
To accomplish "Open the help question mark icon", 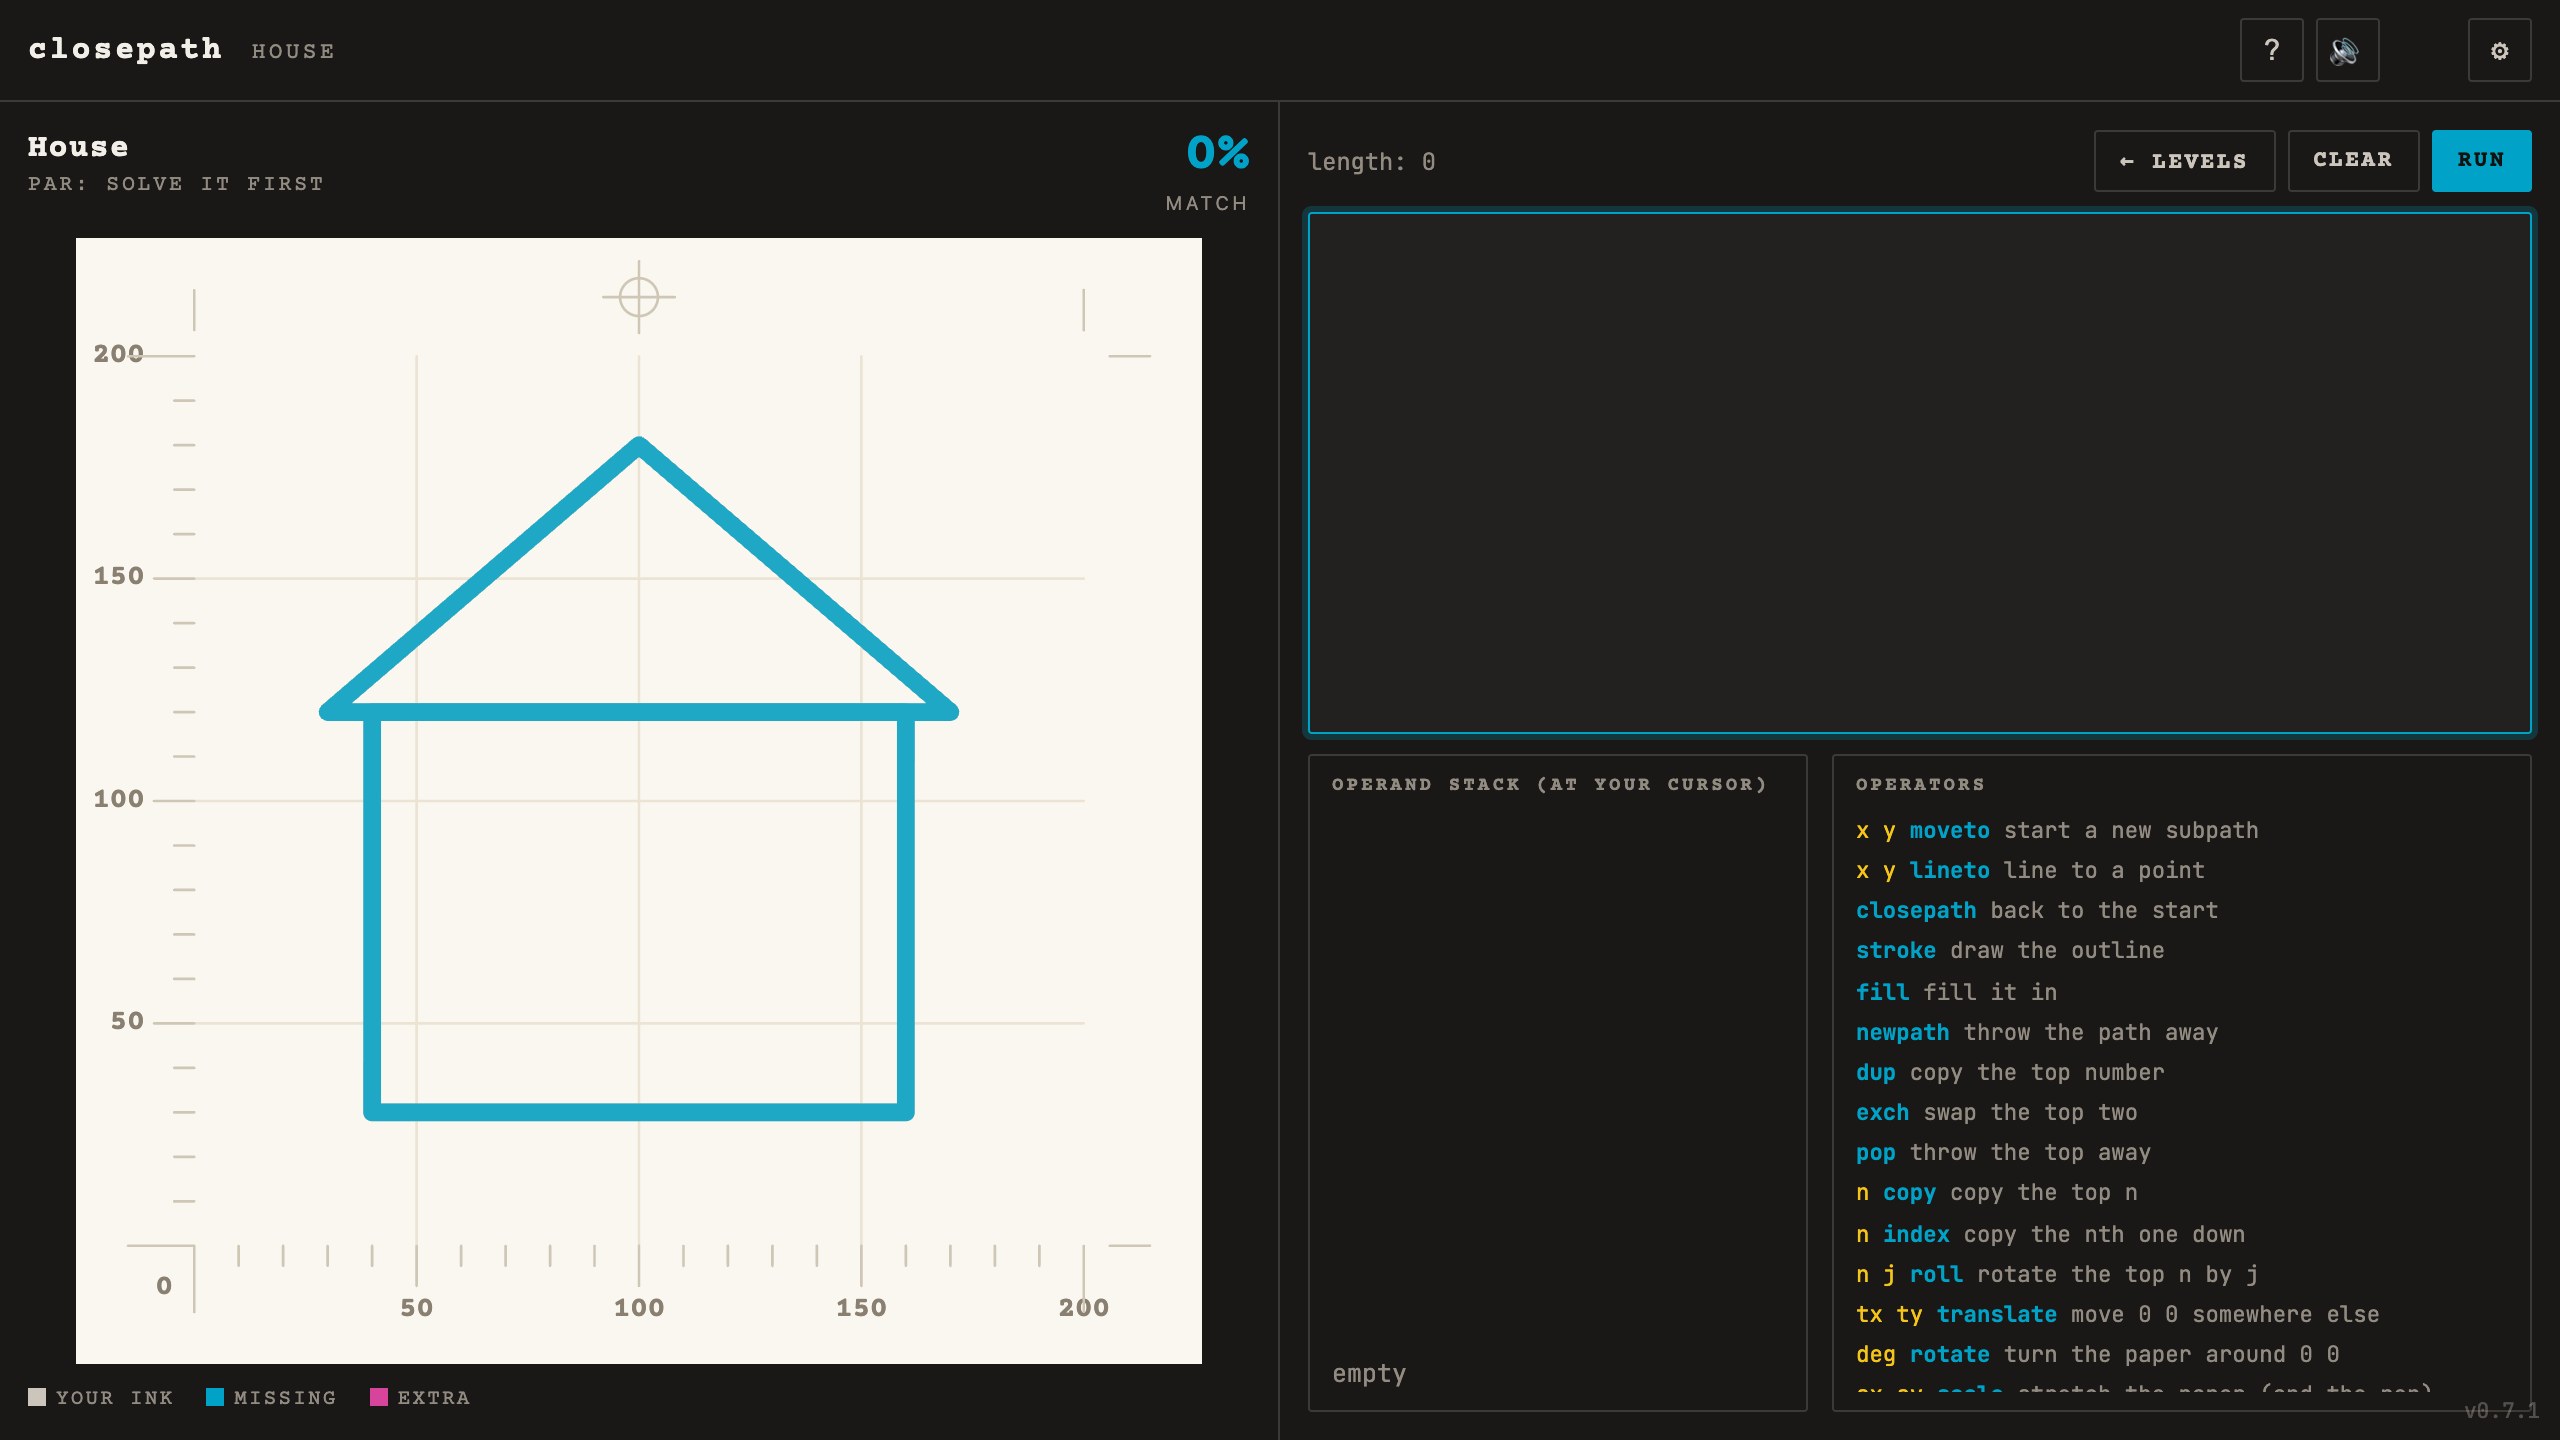I will tap(2271, 50).
